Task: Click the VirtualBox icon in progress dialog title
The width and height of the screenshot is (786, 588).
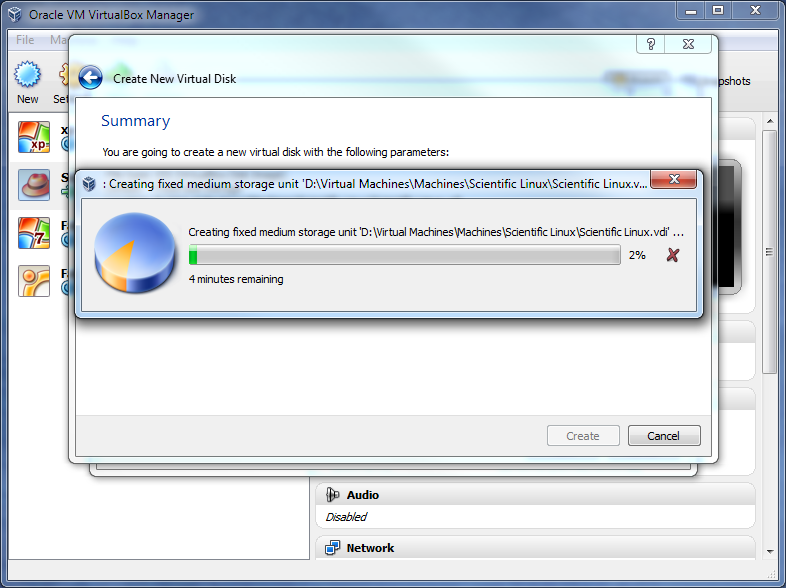Action: coord(89,184)
